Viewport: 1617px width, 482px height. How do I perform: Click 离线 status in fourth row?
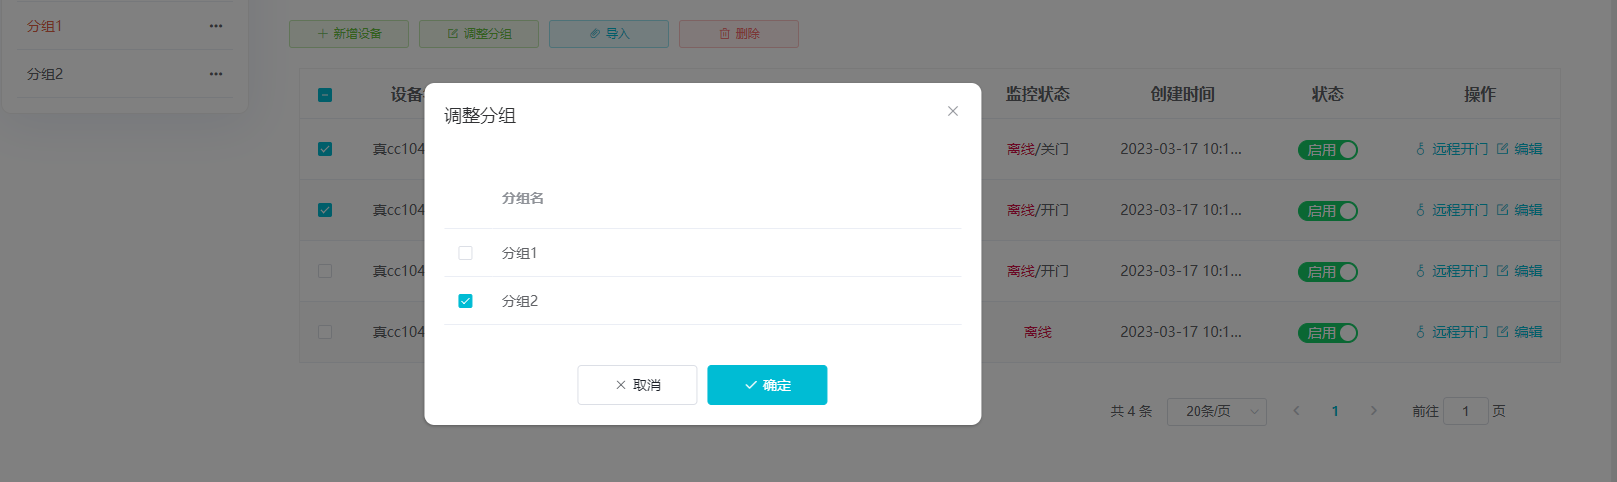(1038, 332)
